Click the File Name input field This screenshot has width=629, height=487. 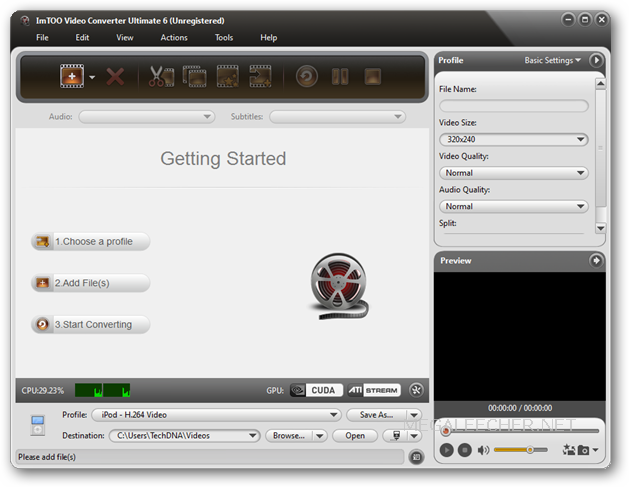[514, 106]
